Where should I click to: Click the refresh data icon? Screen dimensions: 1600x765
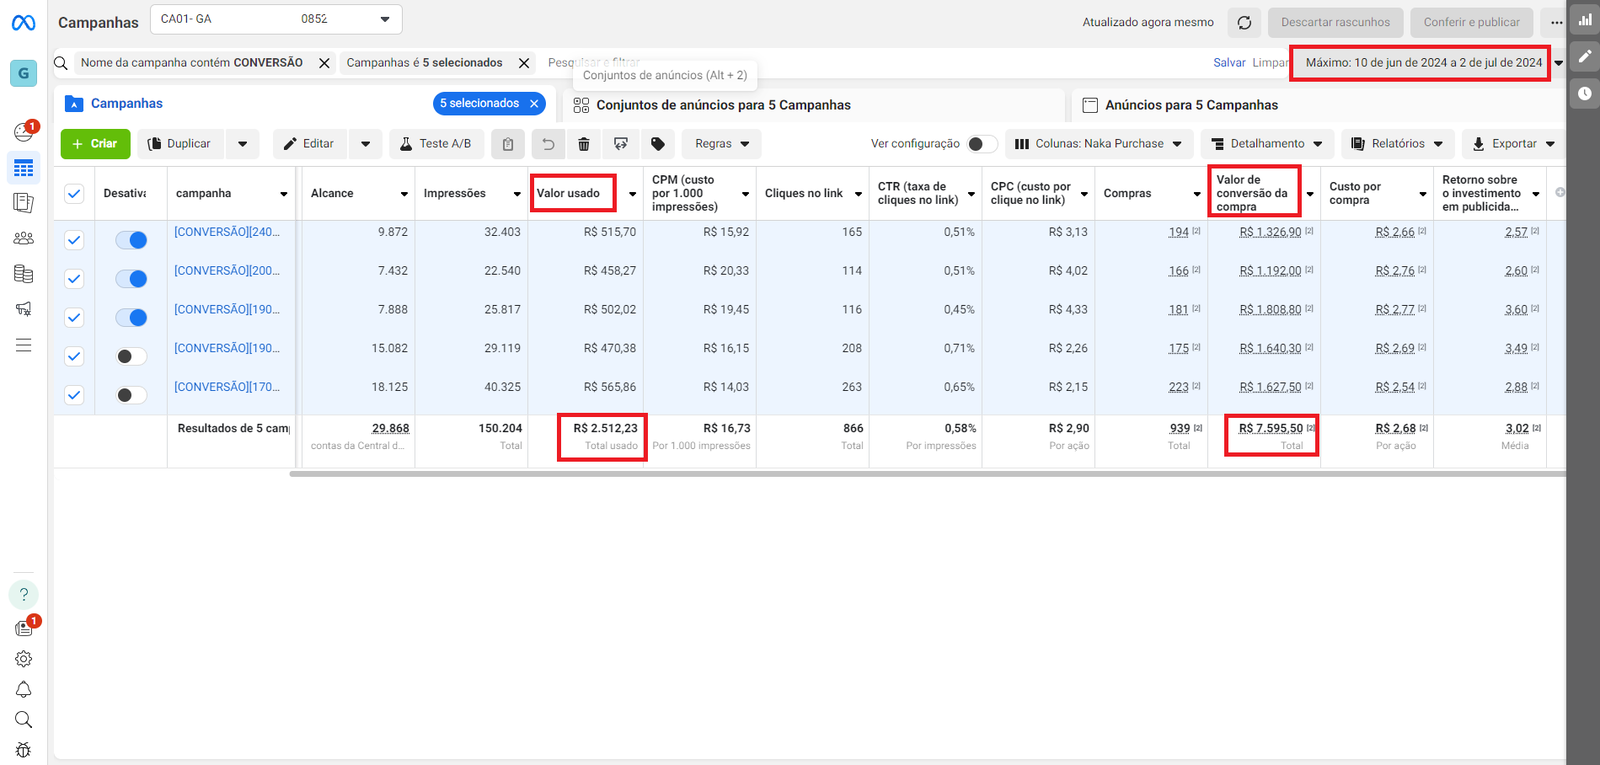[1244, 22]
